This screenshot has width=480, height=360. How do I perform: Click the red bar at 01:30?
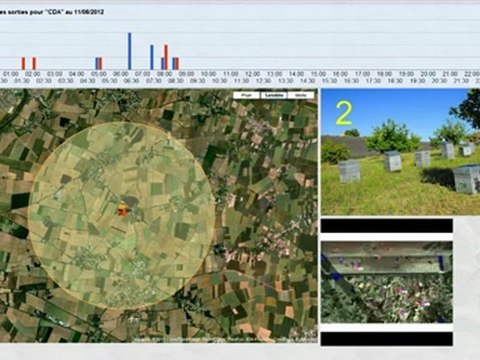point(23,63)
